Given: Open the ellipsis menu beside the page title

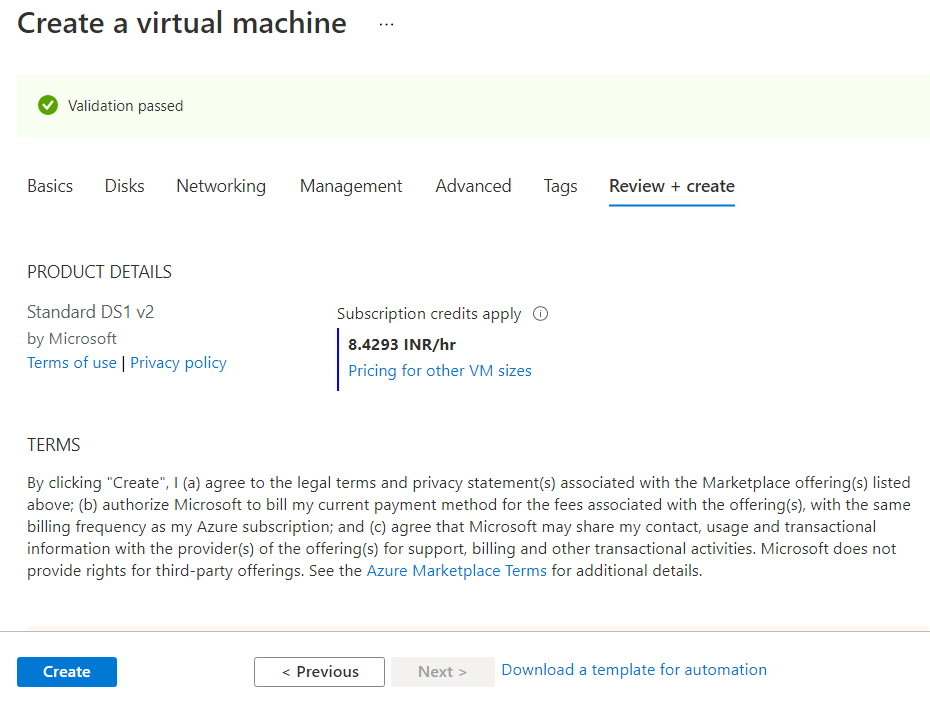Looking at the screenshot, I should click(x=386, y=24).
